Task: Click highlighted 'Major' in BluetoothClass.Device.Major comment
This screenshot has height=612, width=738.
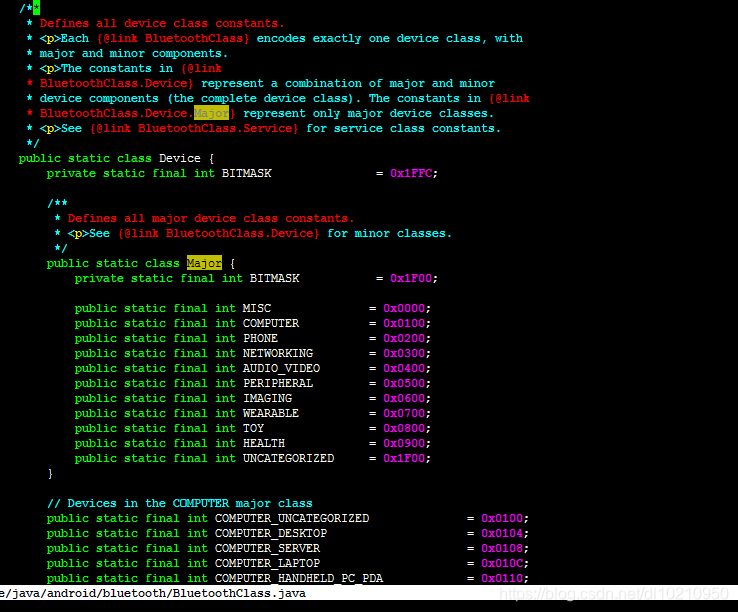Action: tap(211, 113)
